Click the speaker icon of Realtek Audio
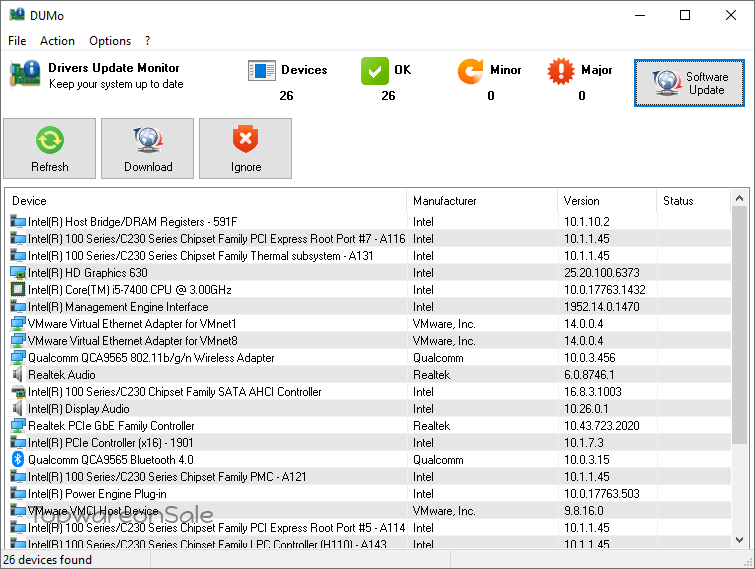755x569 pixels. point(18,375)
